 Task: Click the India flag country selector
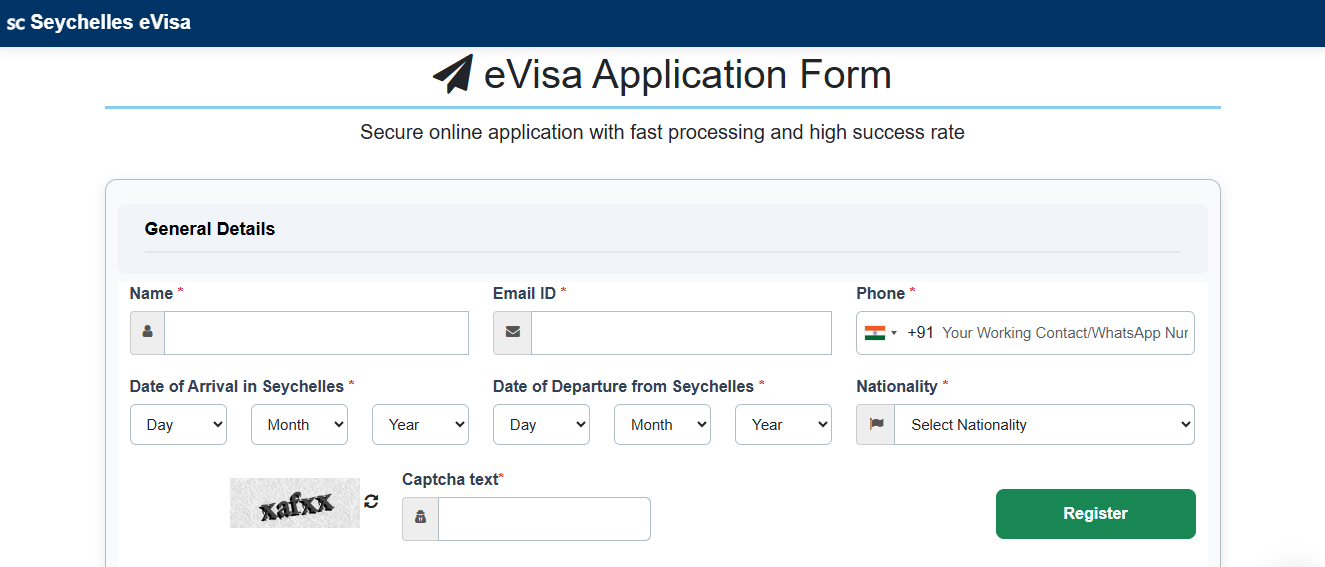pos(880,333)
